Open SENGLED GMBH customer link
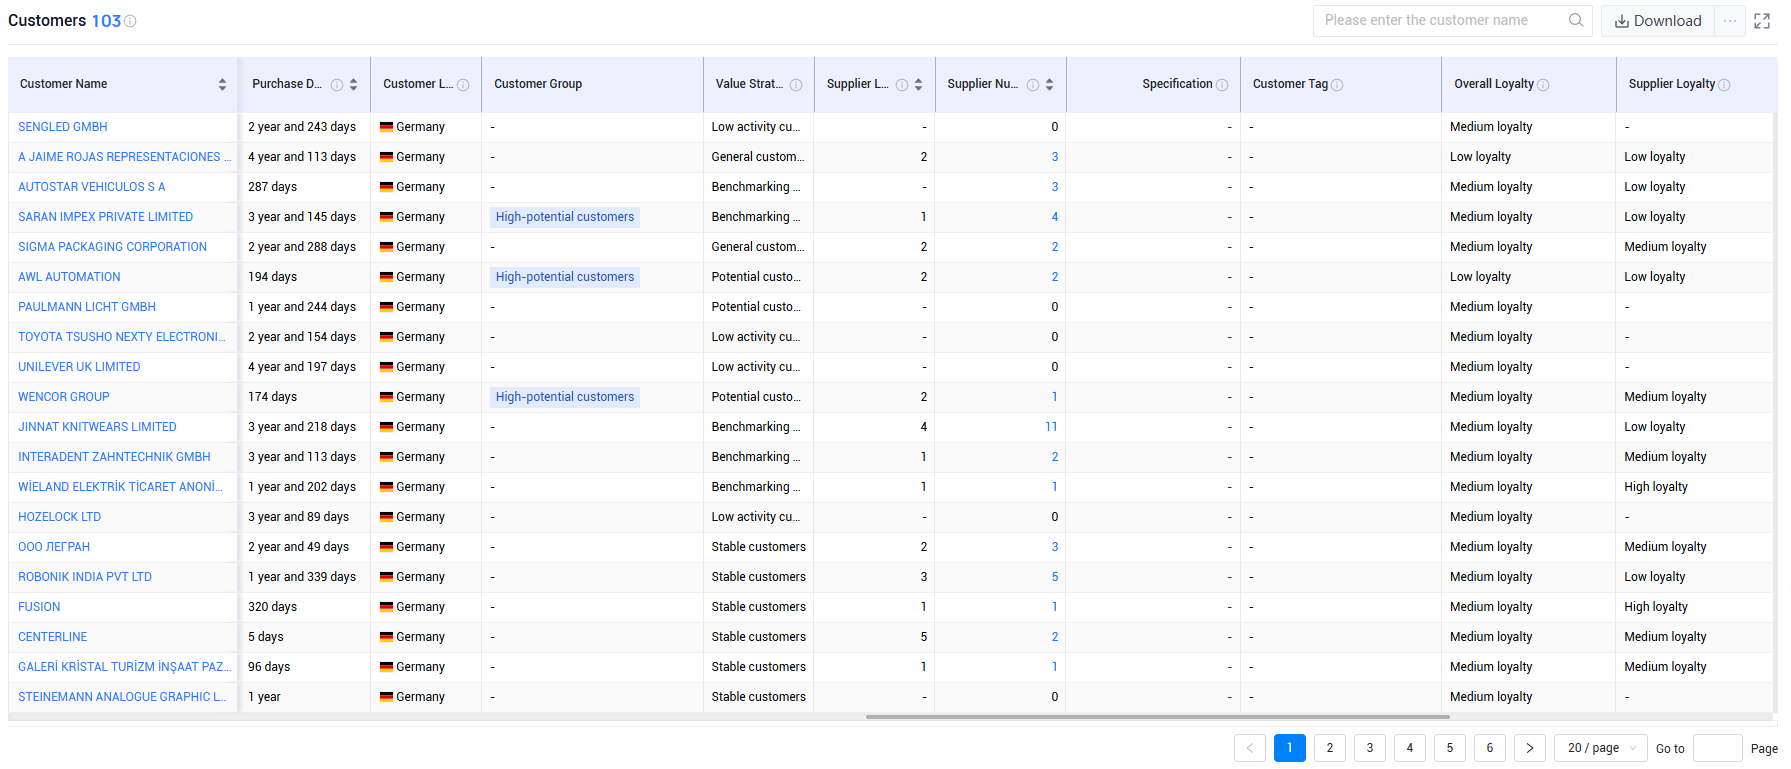Viewport: 1791px width, 769px height. click(x=63, y=127)
